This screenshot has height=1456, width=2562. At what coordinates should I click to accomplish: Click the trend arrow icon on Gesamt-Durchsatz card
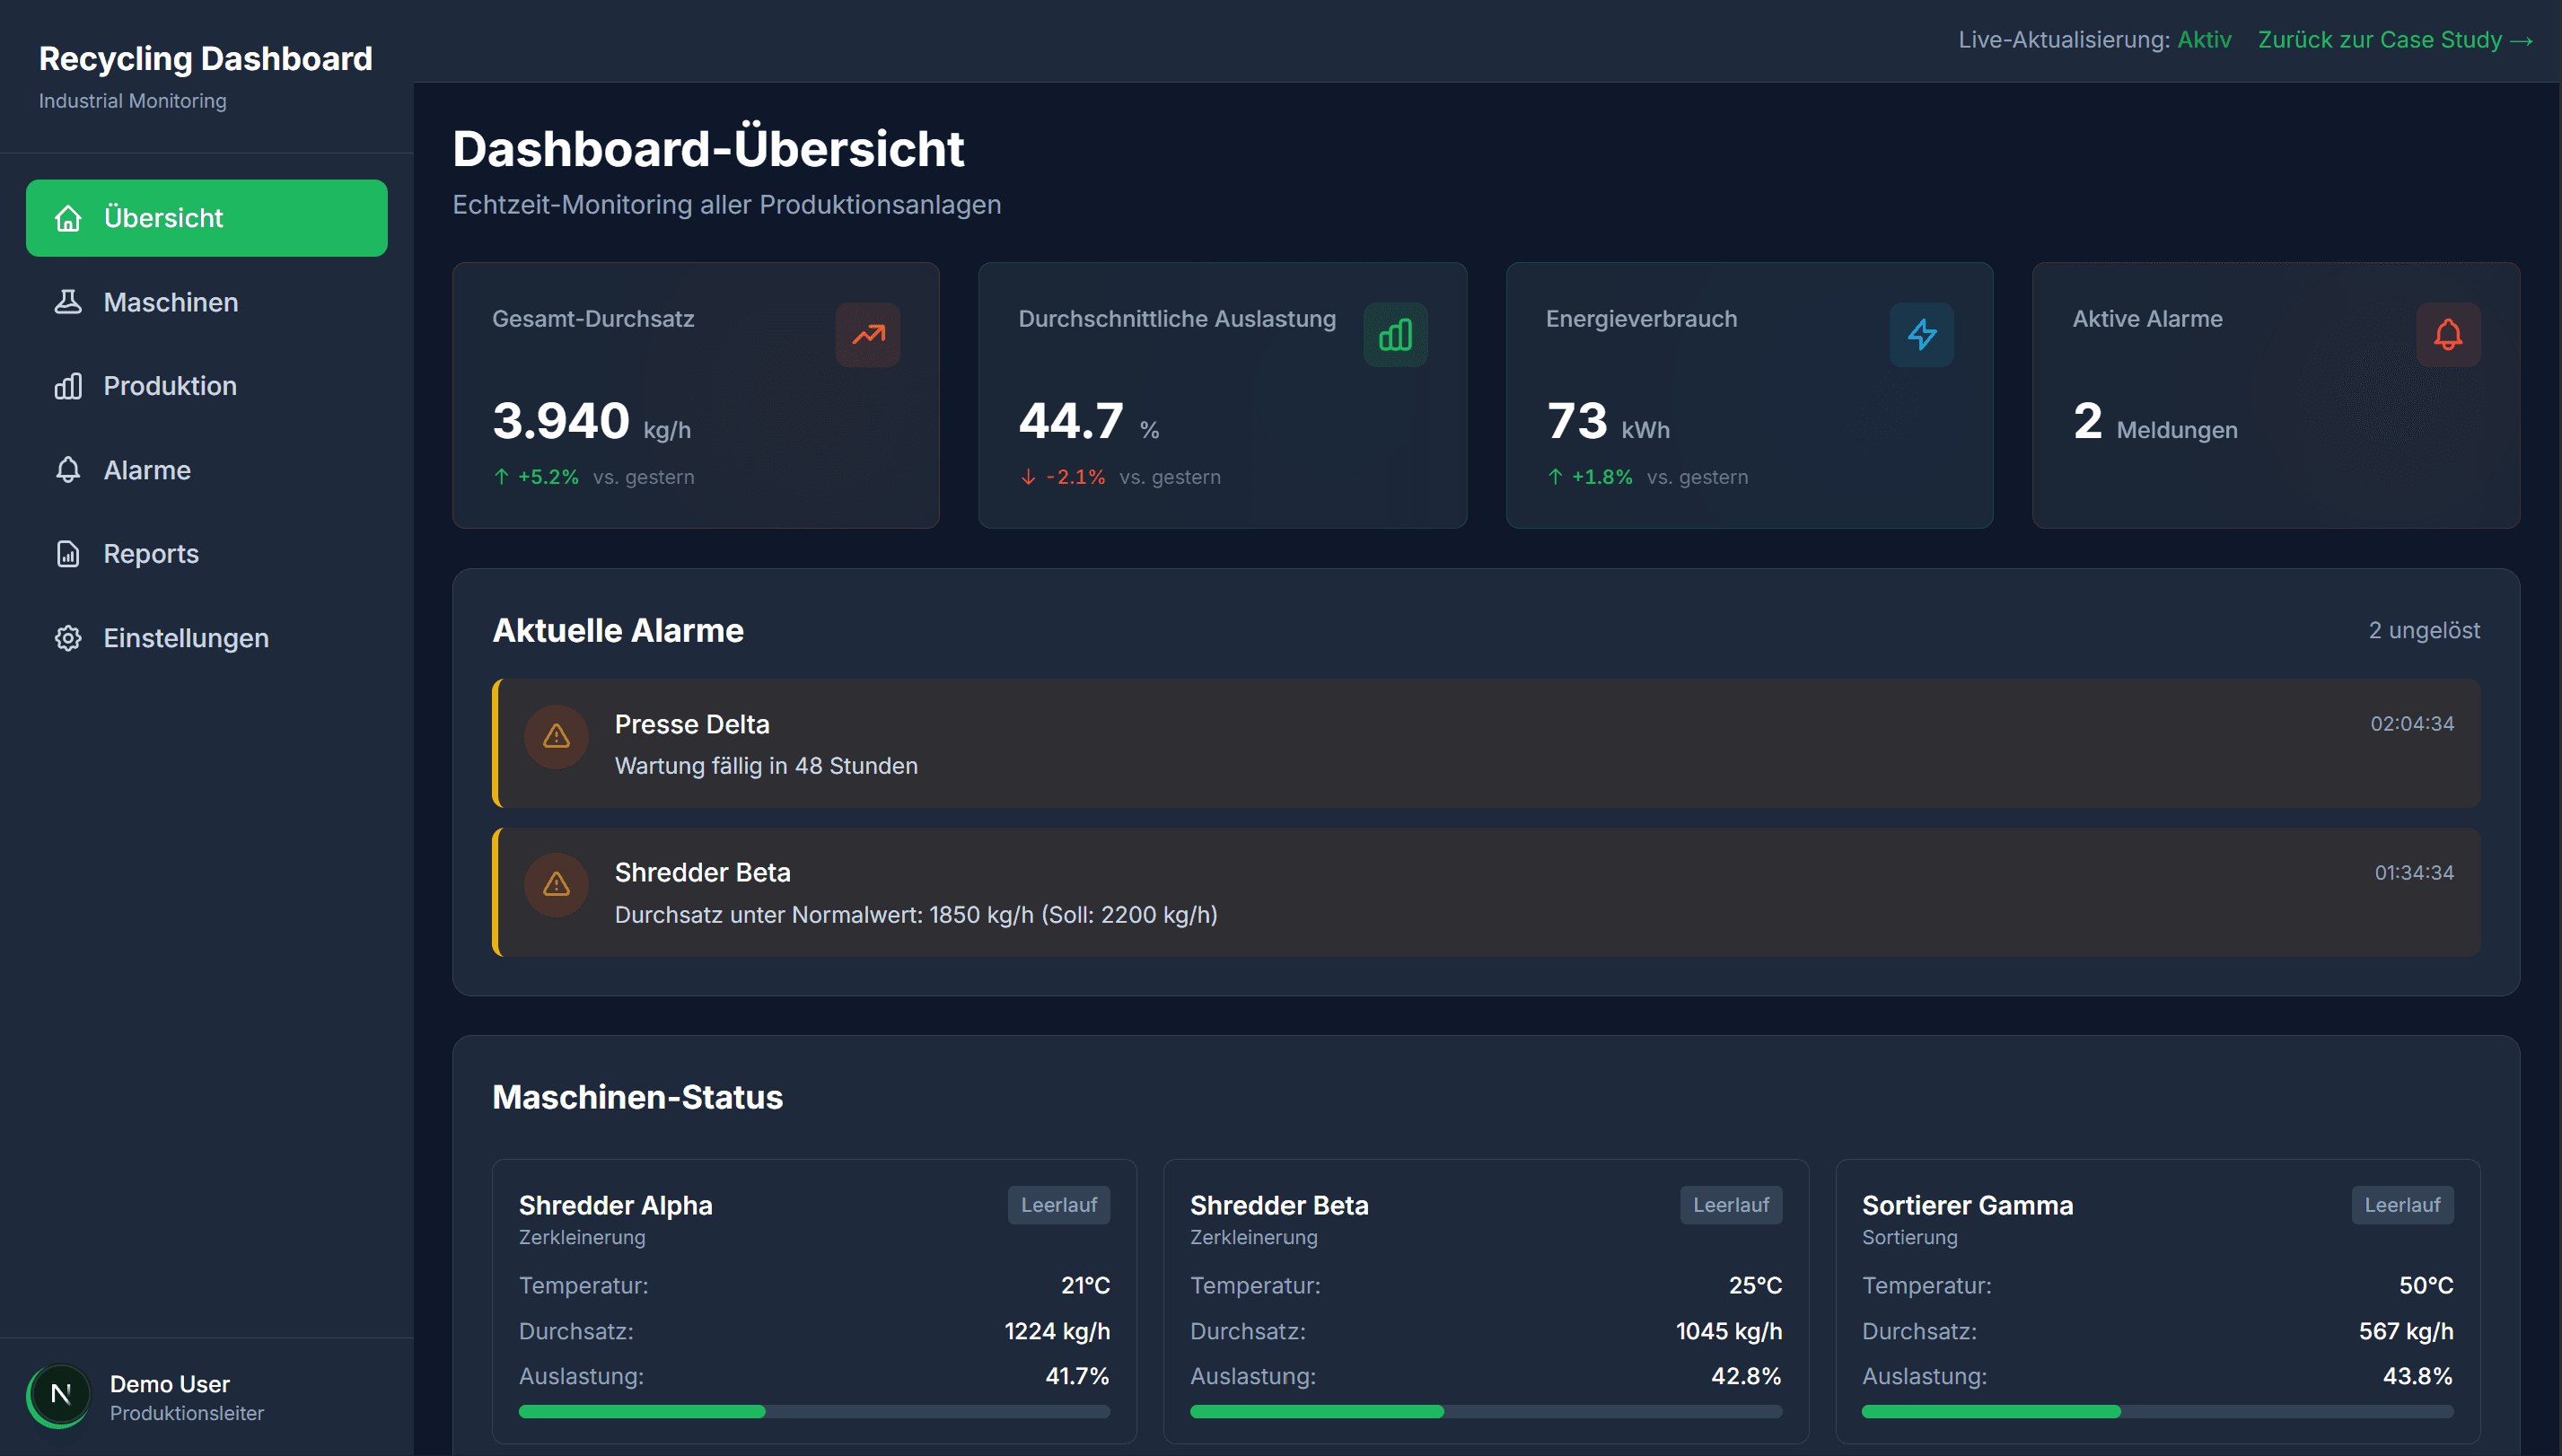click(867, 334)
